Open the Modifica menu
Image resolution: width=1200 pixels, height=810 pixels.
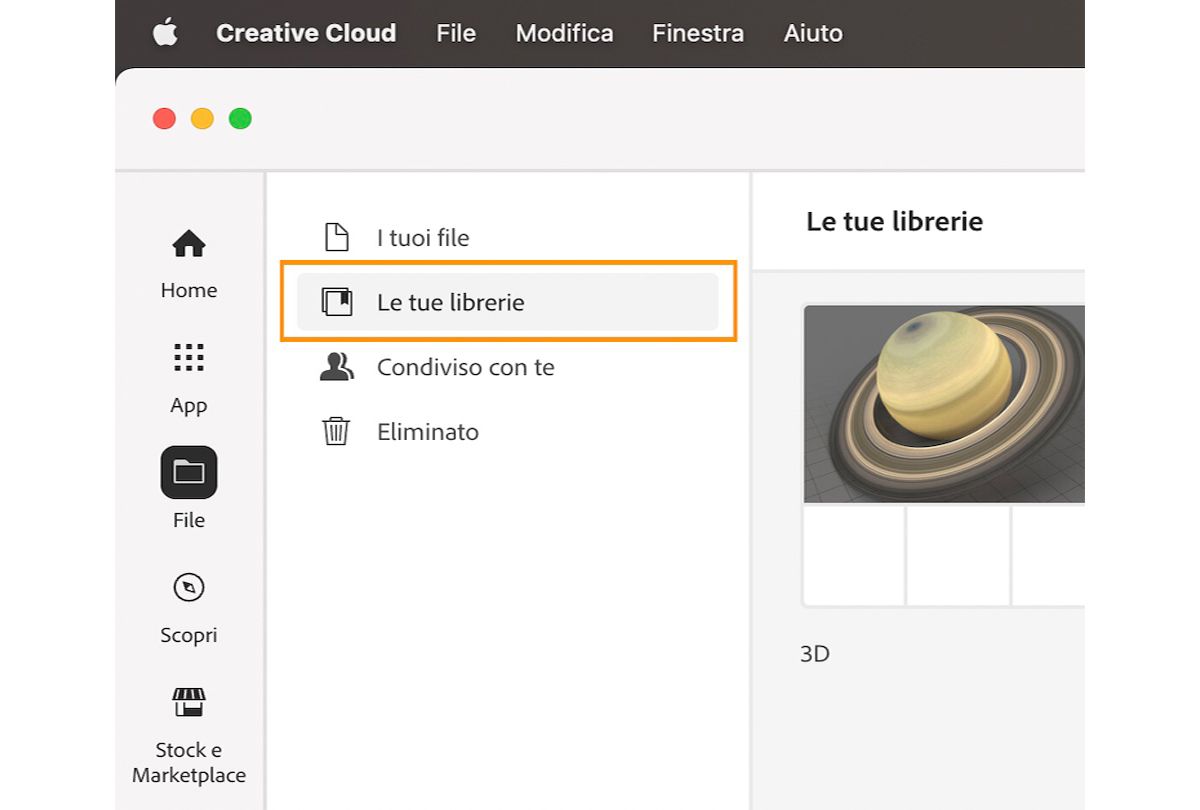(x=564, y=33)
